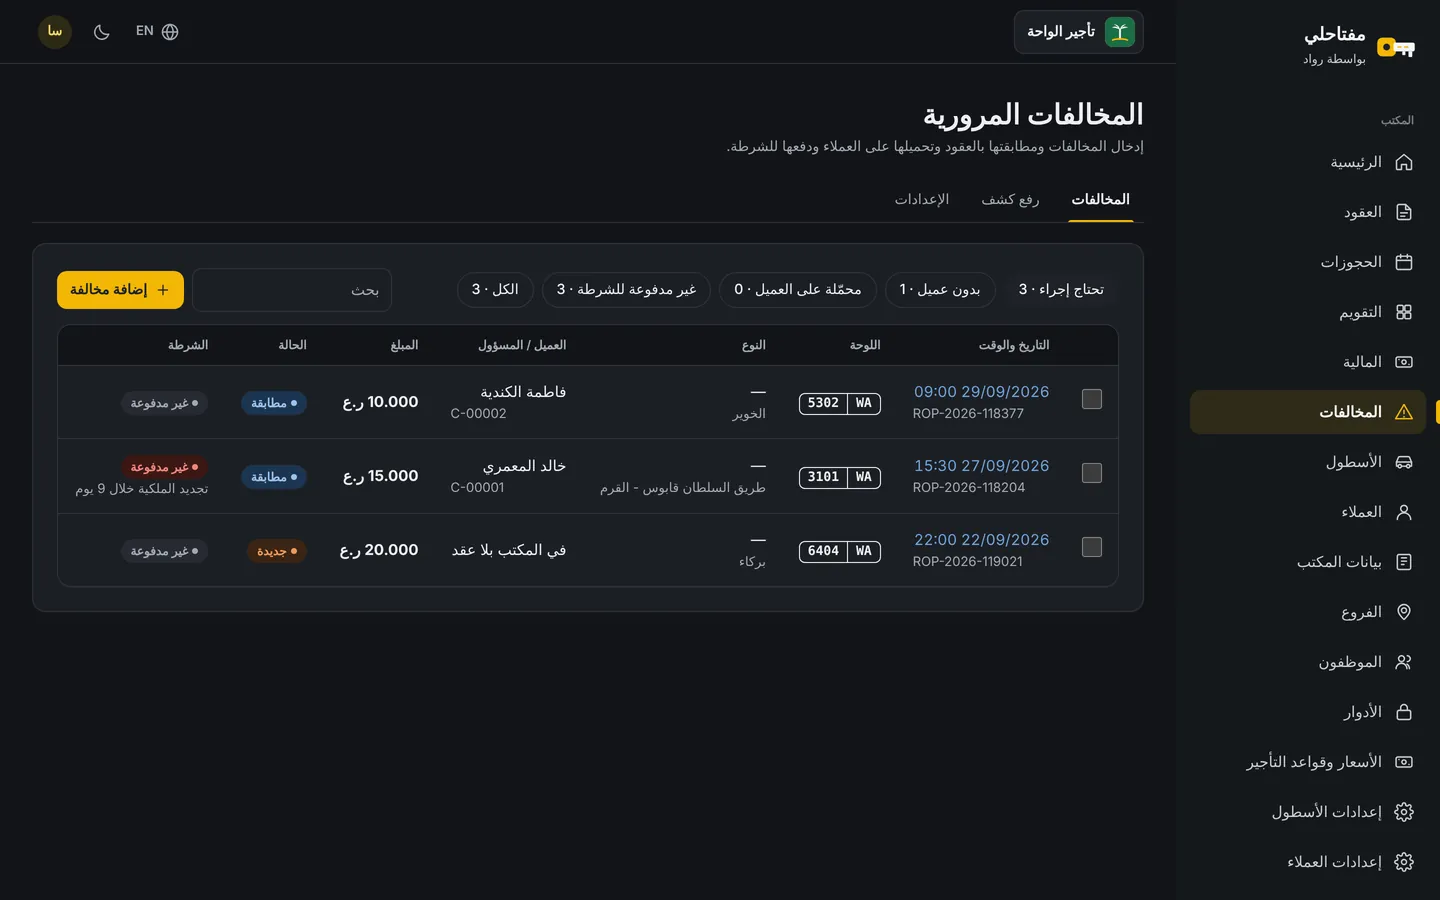
Task: Toggle dark mode moon icon
Action: (x=101, y=32)
